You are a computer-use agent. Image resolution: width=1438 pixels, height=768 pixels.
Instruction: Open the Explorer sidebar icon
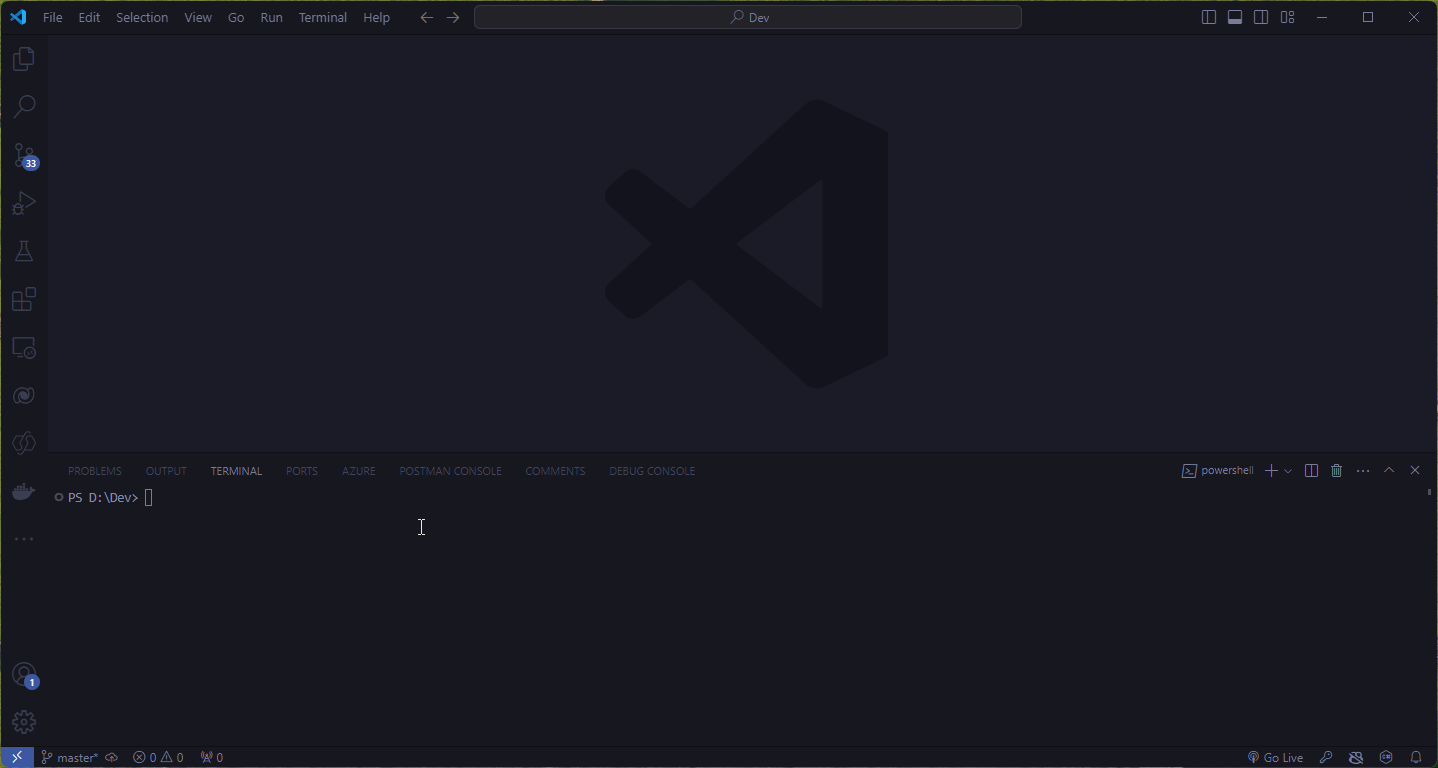click(23, 58)
